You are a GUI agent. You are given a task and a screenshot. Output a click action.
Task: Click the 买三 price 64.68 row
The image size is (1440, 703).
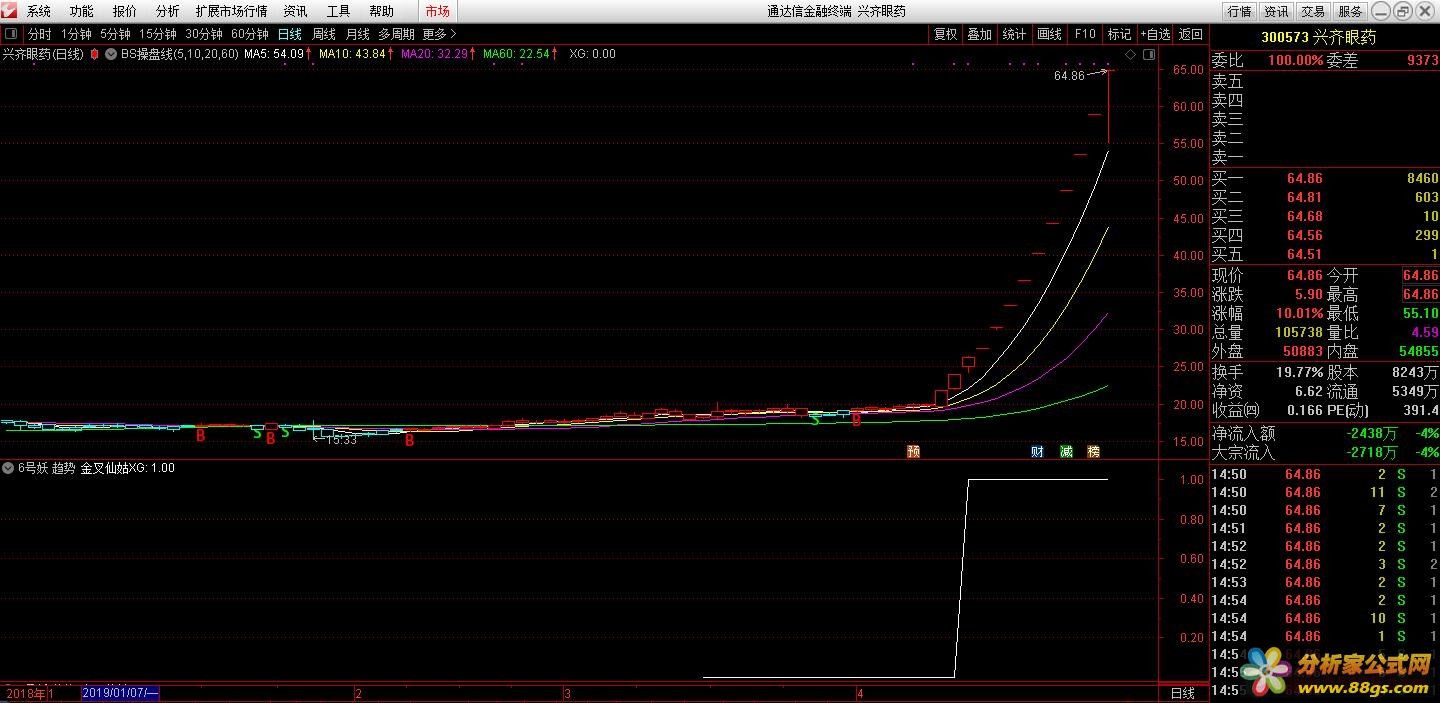coord(1325,217)
